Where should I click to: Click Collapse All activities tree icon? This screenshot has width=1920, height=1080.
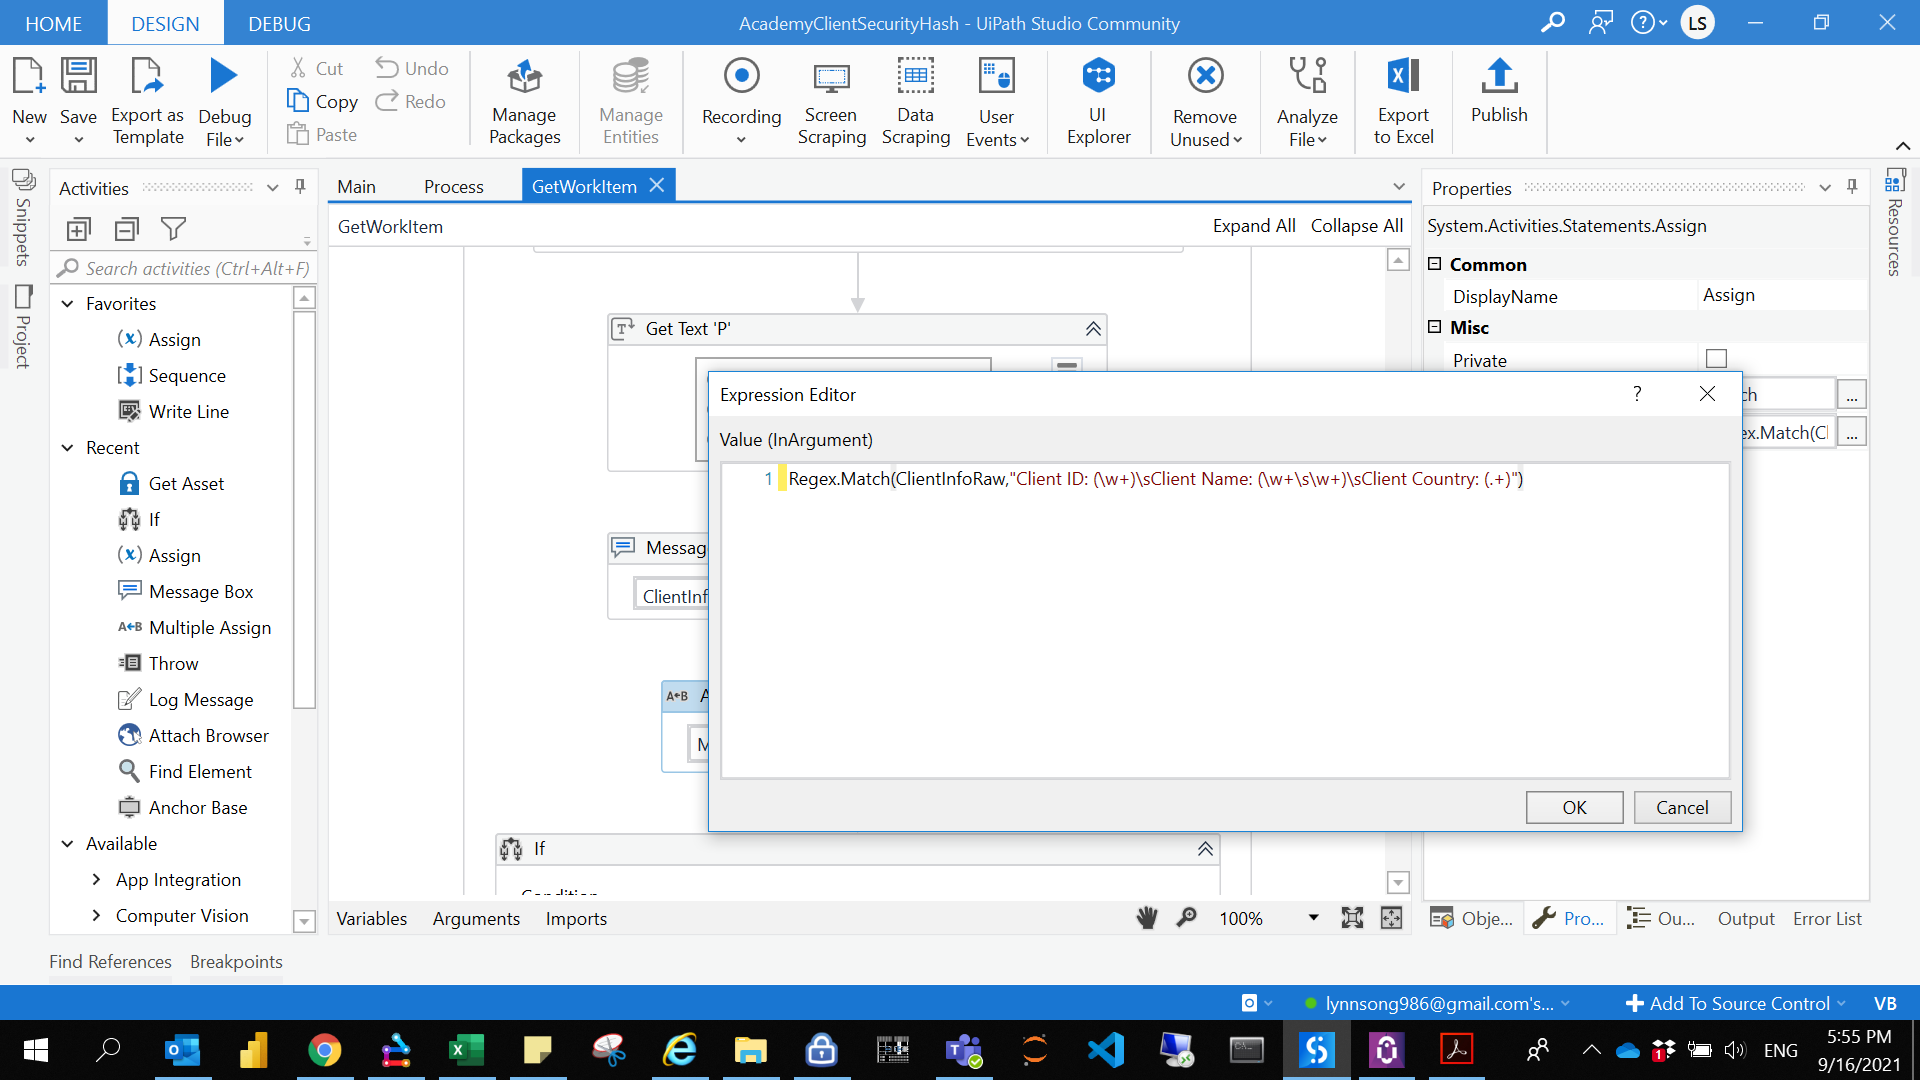coord(127,229)
